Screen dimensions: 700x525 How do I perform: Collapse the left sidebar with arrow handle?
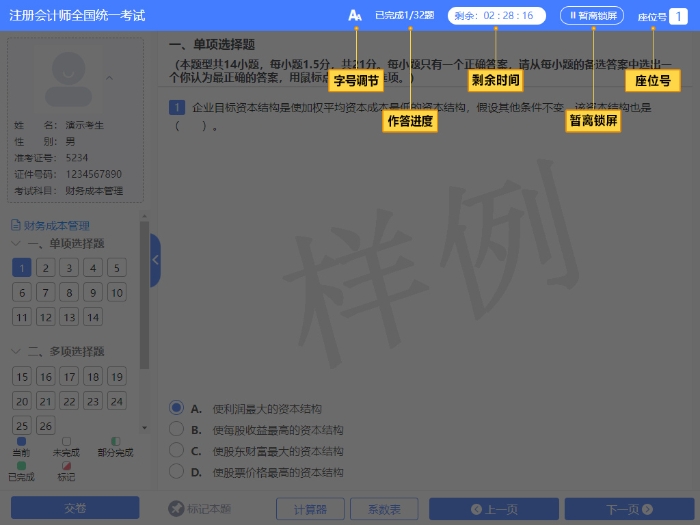pos(155,260)
